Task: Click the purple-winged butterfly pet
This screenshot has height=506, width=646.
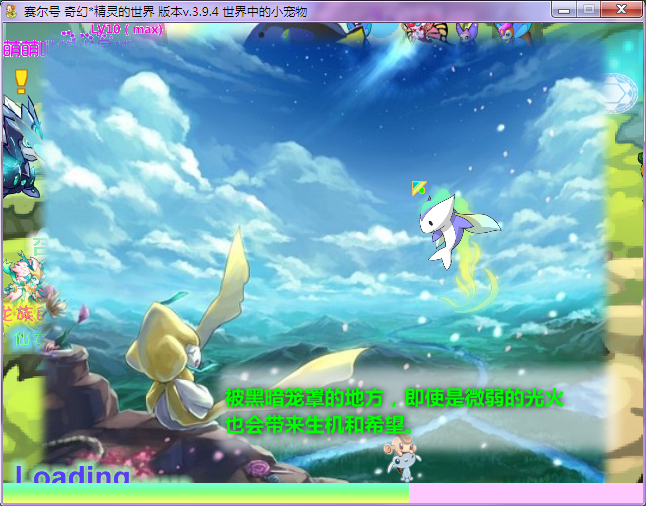Action: pos(467,33)
